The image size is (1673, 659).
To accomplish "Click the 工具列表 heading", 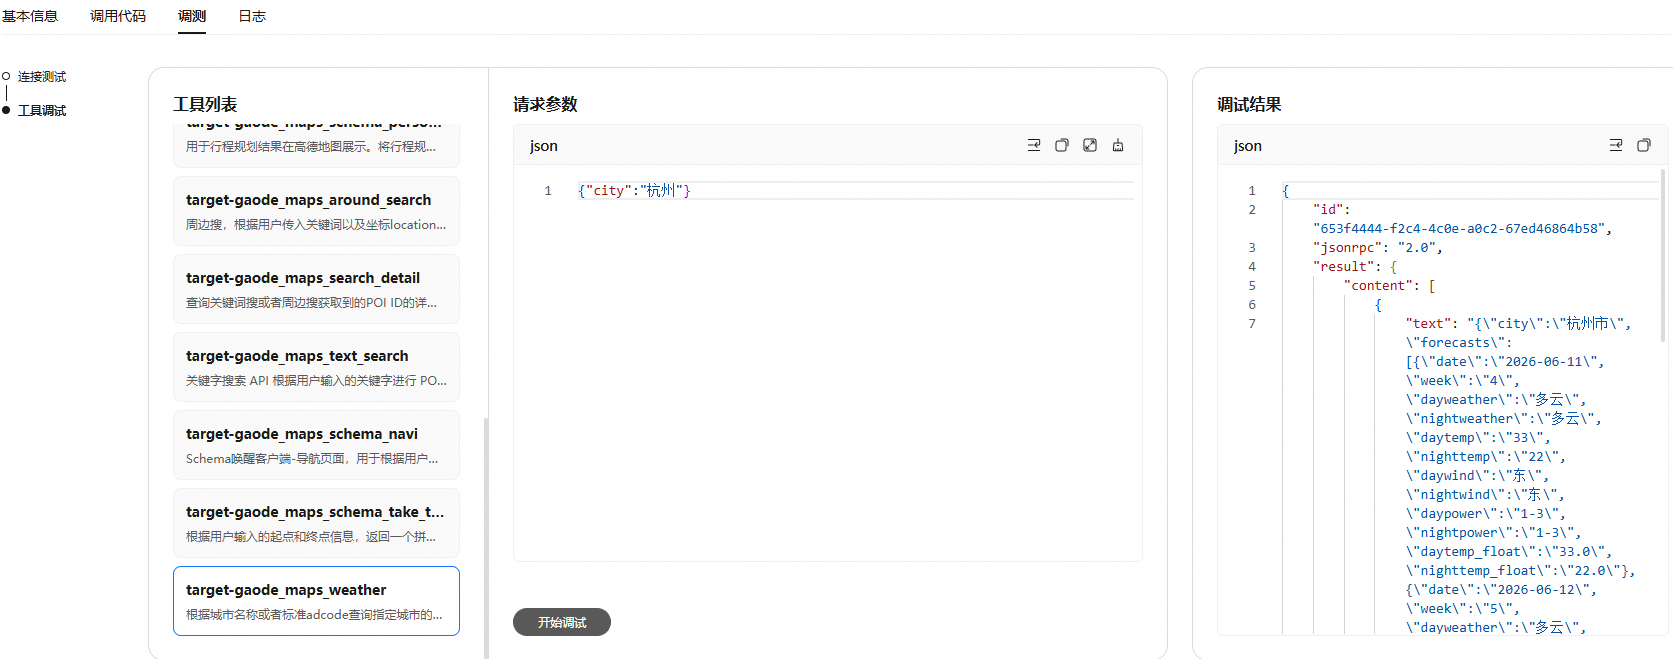I will [205, 104].
